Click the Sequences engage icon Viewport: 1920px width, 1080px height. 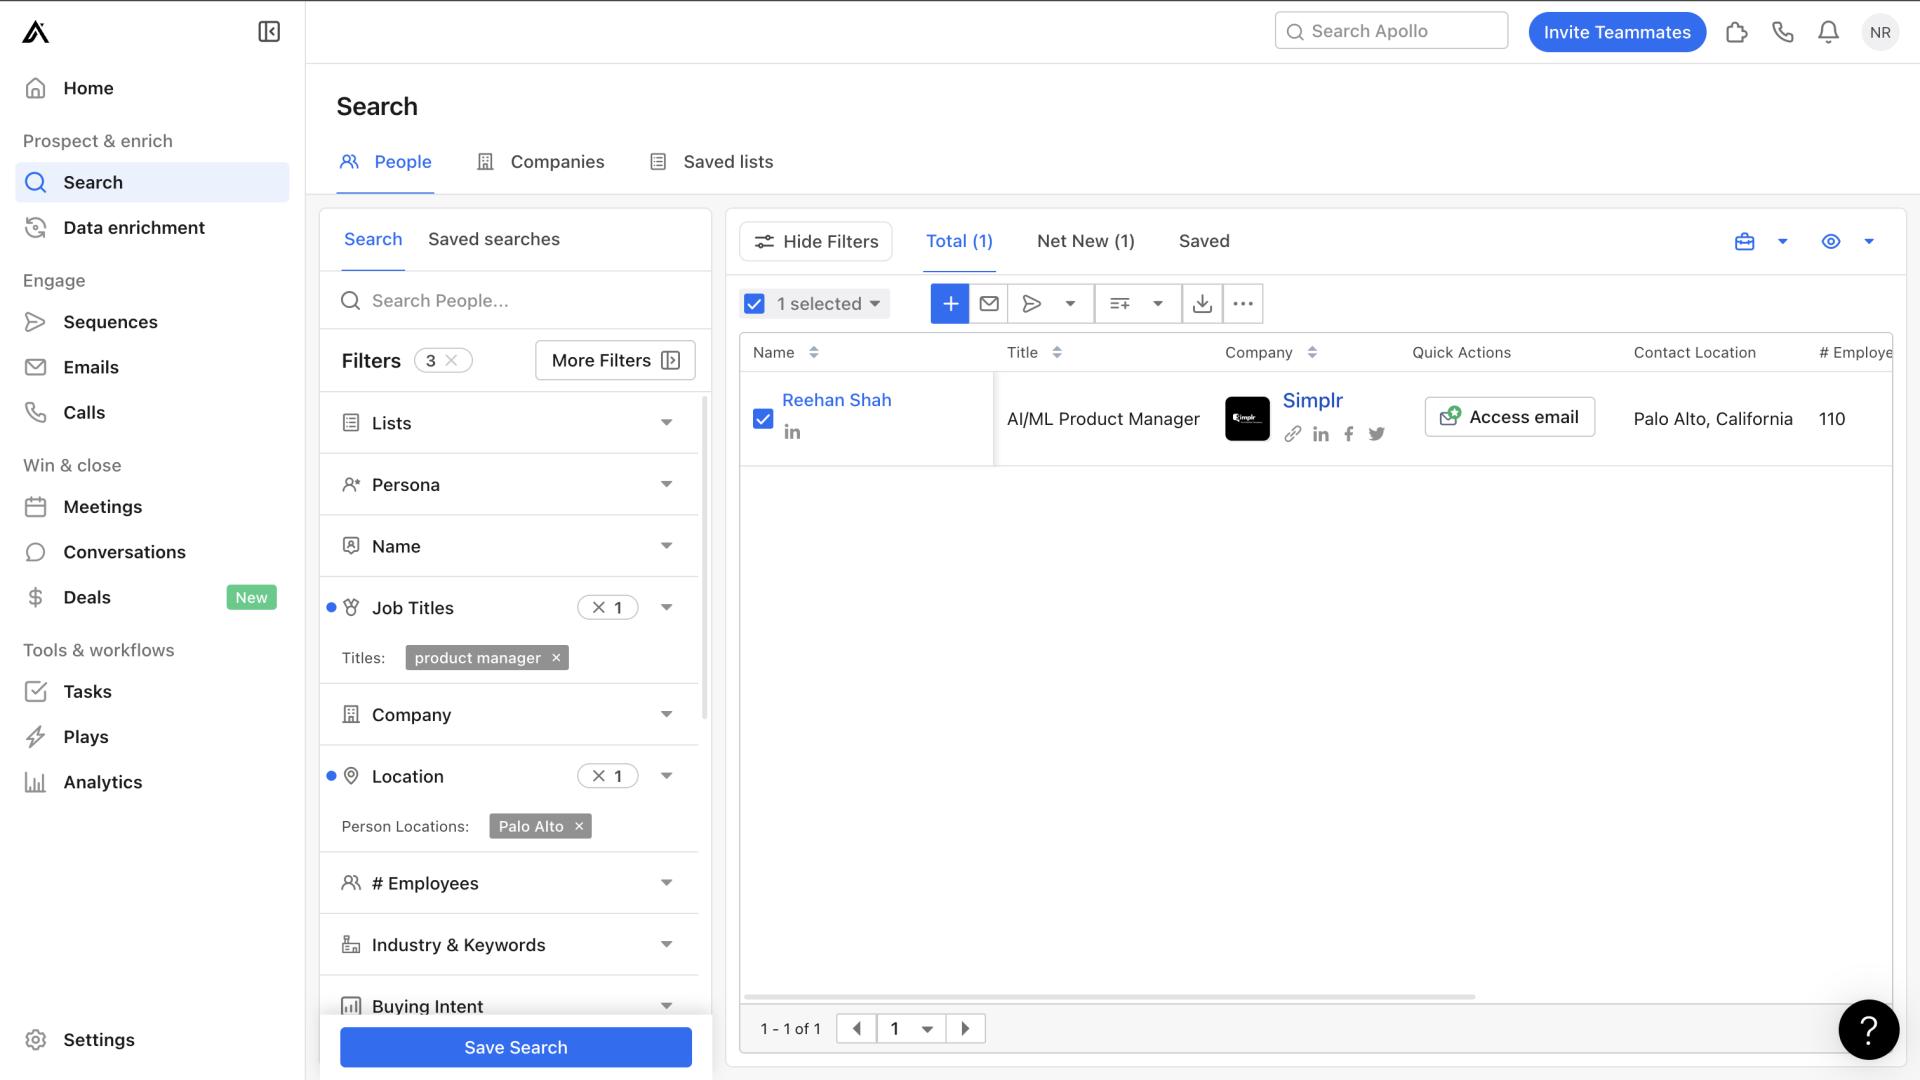[x=36, y=322]
